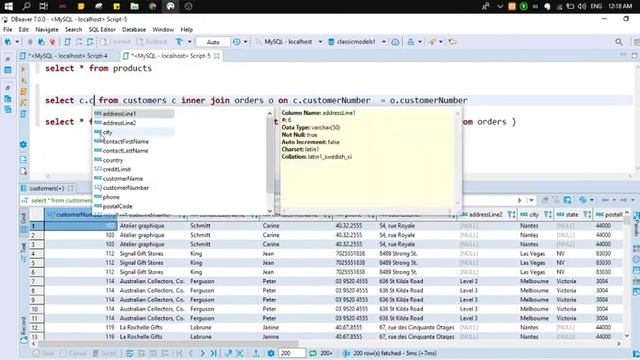Open the File menu
Screen dimensions: 640x360
click(7, 29)
